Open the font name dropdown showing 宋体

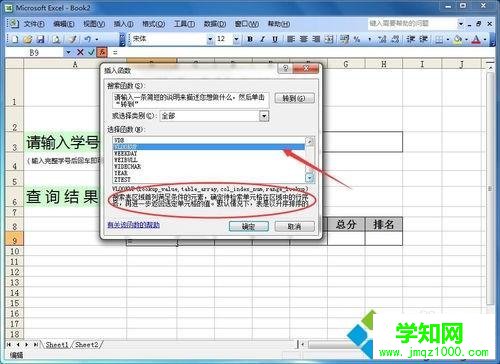210,39
